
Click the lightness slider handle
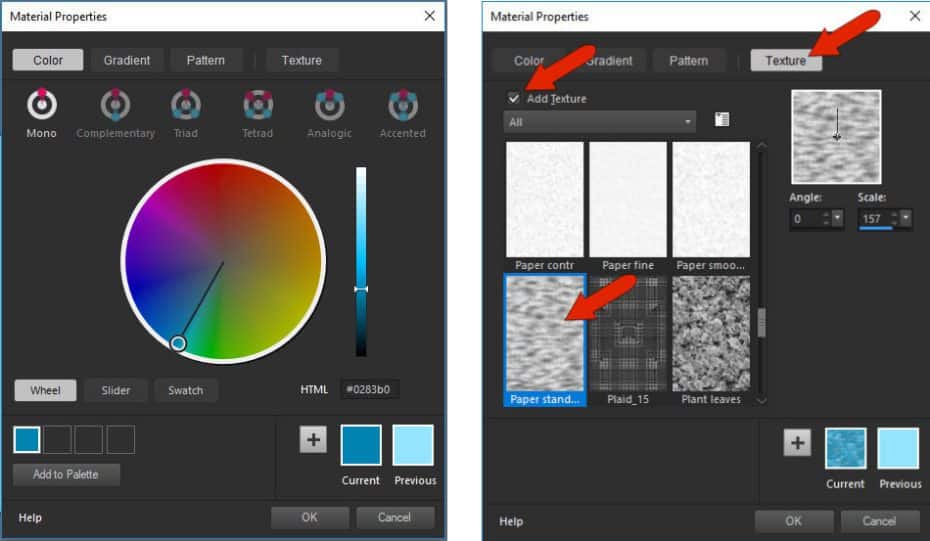click(x=361, y=289)
